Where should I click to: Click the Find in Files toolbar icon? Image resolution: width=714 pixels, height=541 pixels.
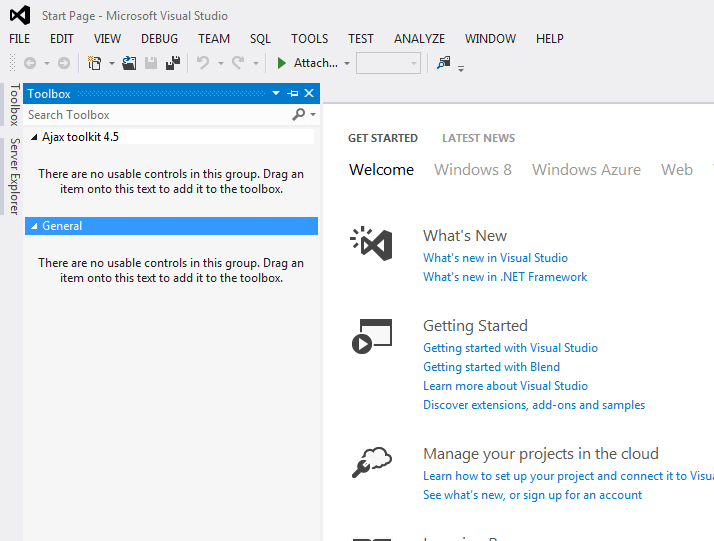click(x=444, y=62)
